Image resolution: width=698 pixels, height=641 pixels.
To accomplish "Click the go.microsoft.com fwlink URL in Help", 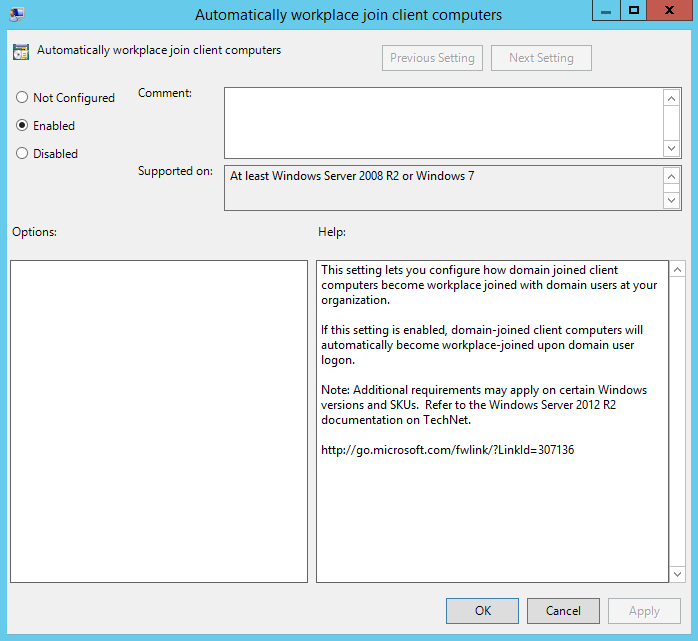I will point(447,450).
